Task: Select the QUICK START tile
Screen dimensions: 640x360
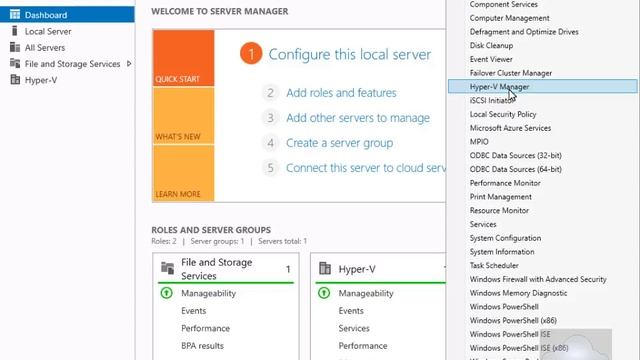Action: [x=184, y=58]
